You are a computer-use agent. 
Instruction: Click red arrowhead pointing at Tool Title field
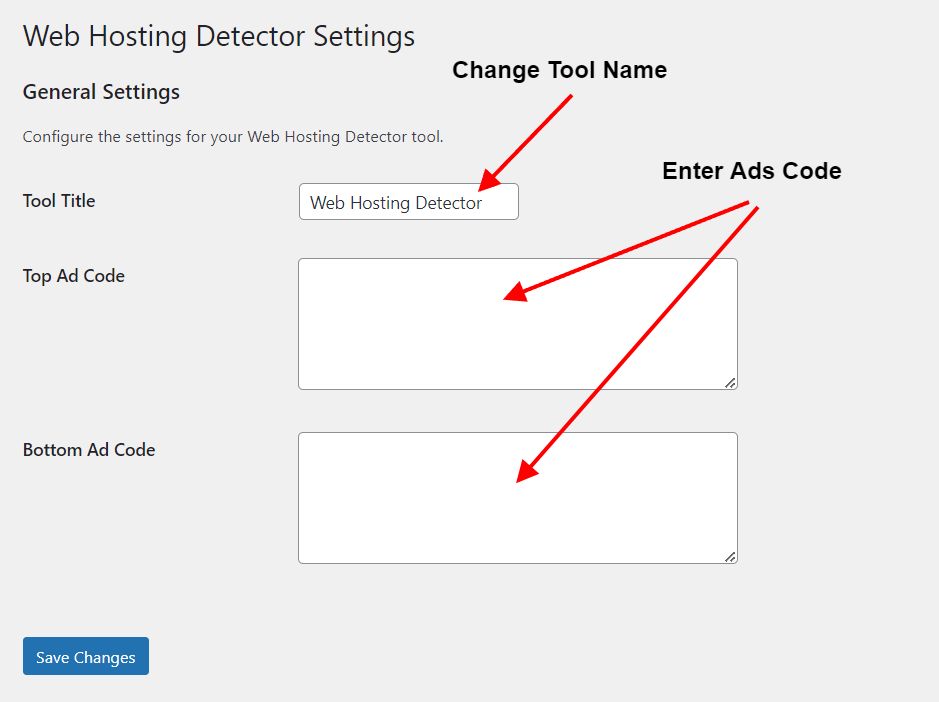tap(490, 180)
